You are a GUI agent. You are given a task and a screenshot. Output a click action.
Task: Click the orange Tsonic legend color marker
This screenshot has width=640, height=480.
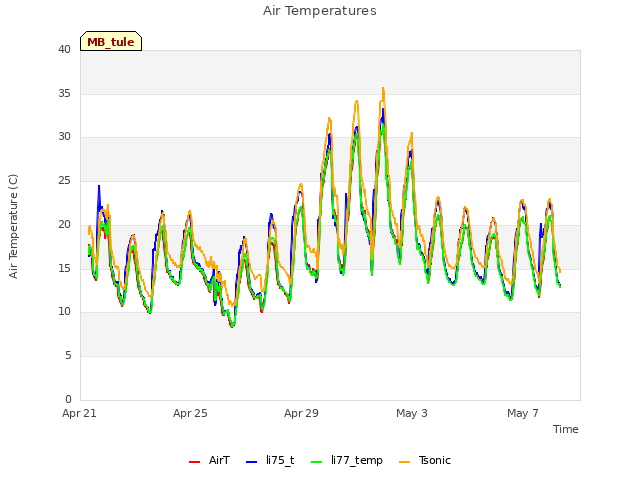404,462
